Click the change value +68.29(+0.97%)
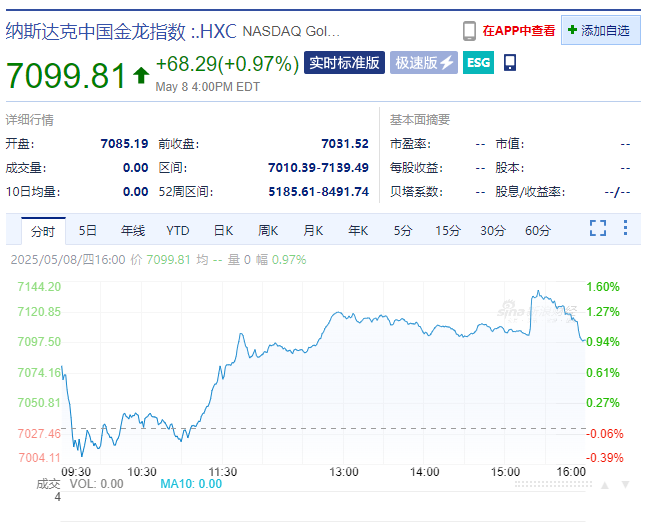 pos(227,64)
